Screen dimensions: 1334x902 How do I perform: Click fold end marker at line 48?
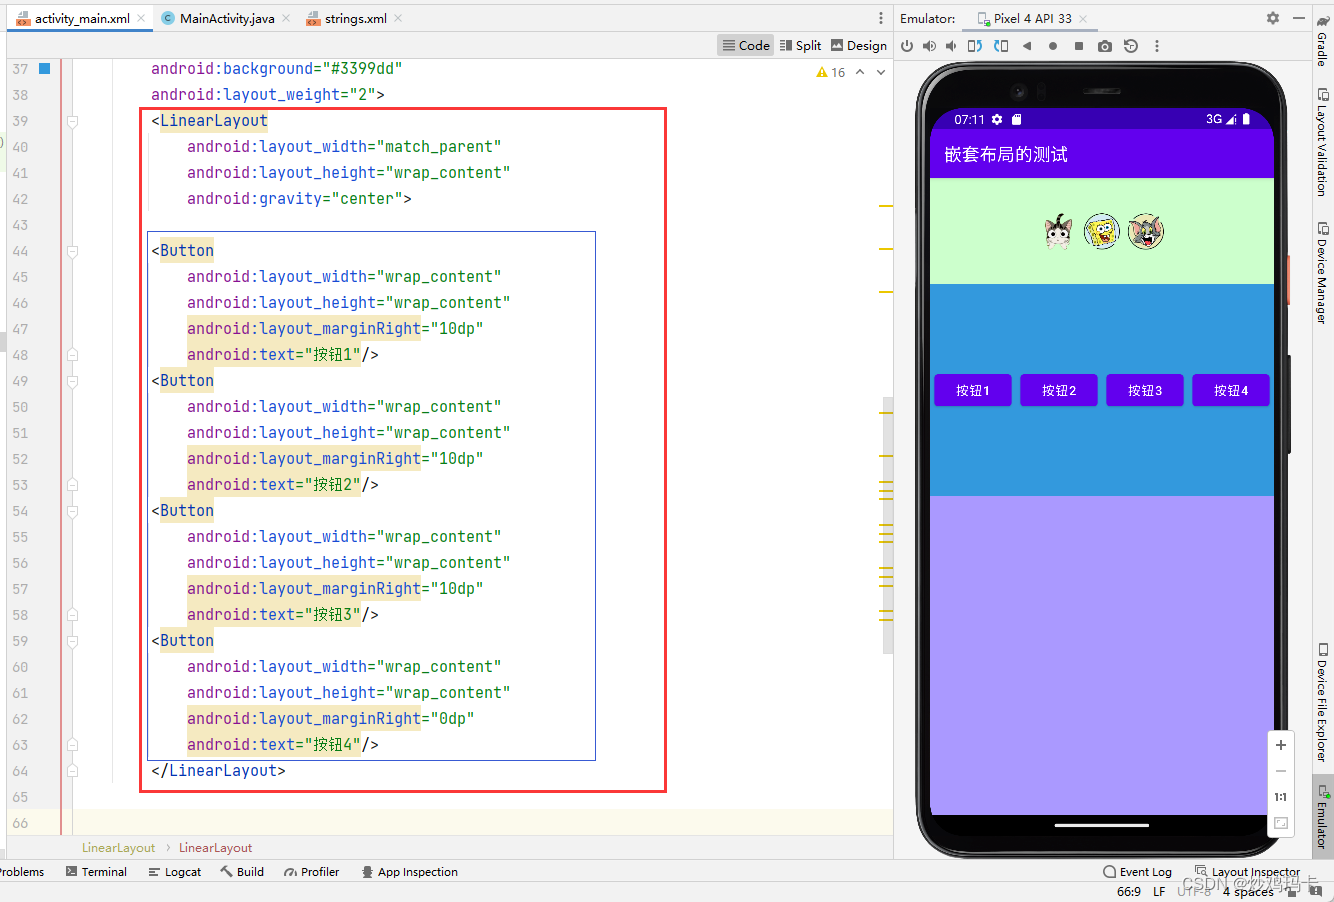tap(72, 355)
